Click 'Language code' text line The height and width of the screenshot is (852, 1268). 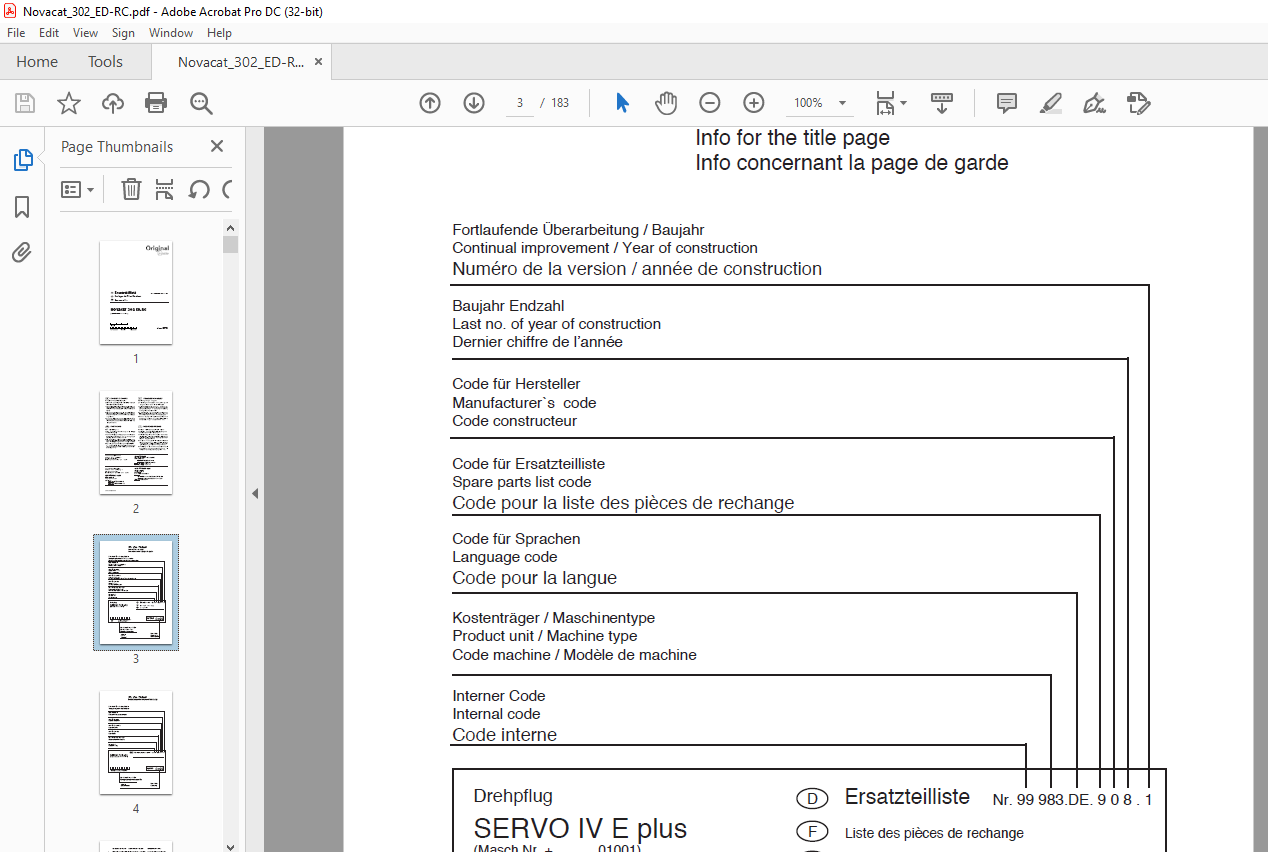click(x=505, y=557)
